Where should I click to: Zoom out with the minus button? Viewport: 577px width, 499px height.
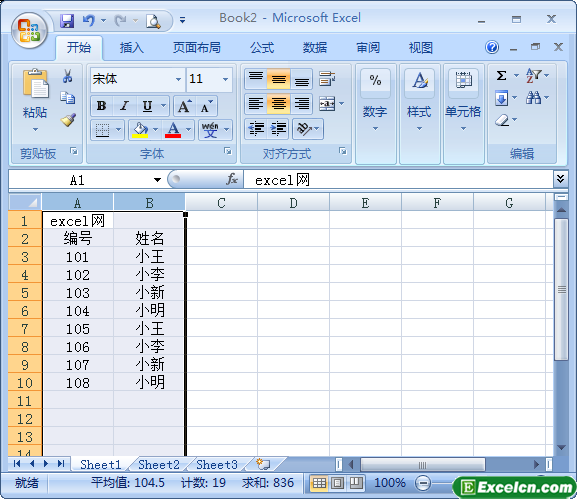pos(423,483)
